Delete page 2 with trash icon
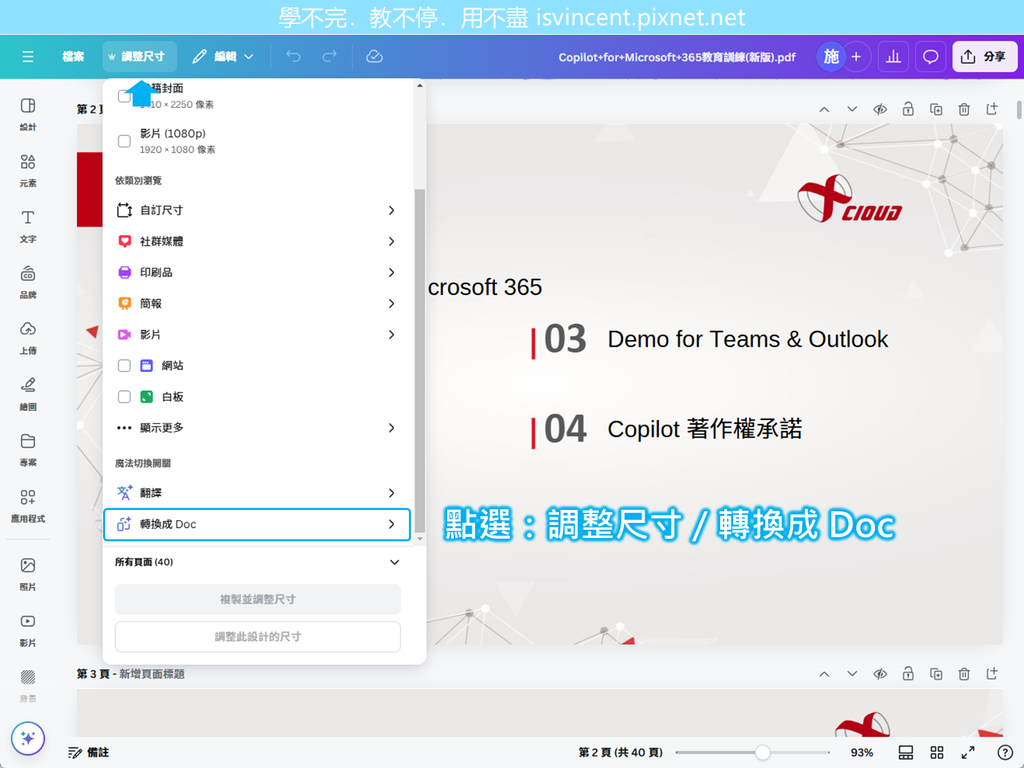Image resolution: width=1024 pixels, height=768 pixels. [x=964, y=109]
